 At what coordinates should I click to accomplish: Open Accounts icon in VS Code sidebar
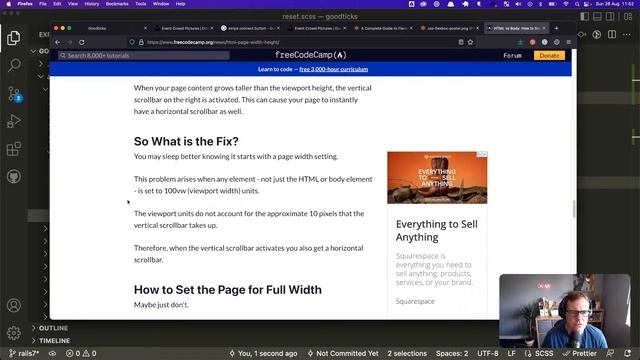(x=14, y=305)
